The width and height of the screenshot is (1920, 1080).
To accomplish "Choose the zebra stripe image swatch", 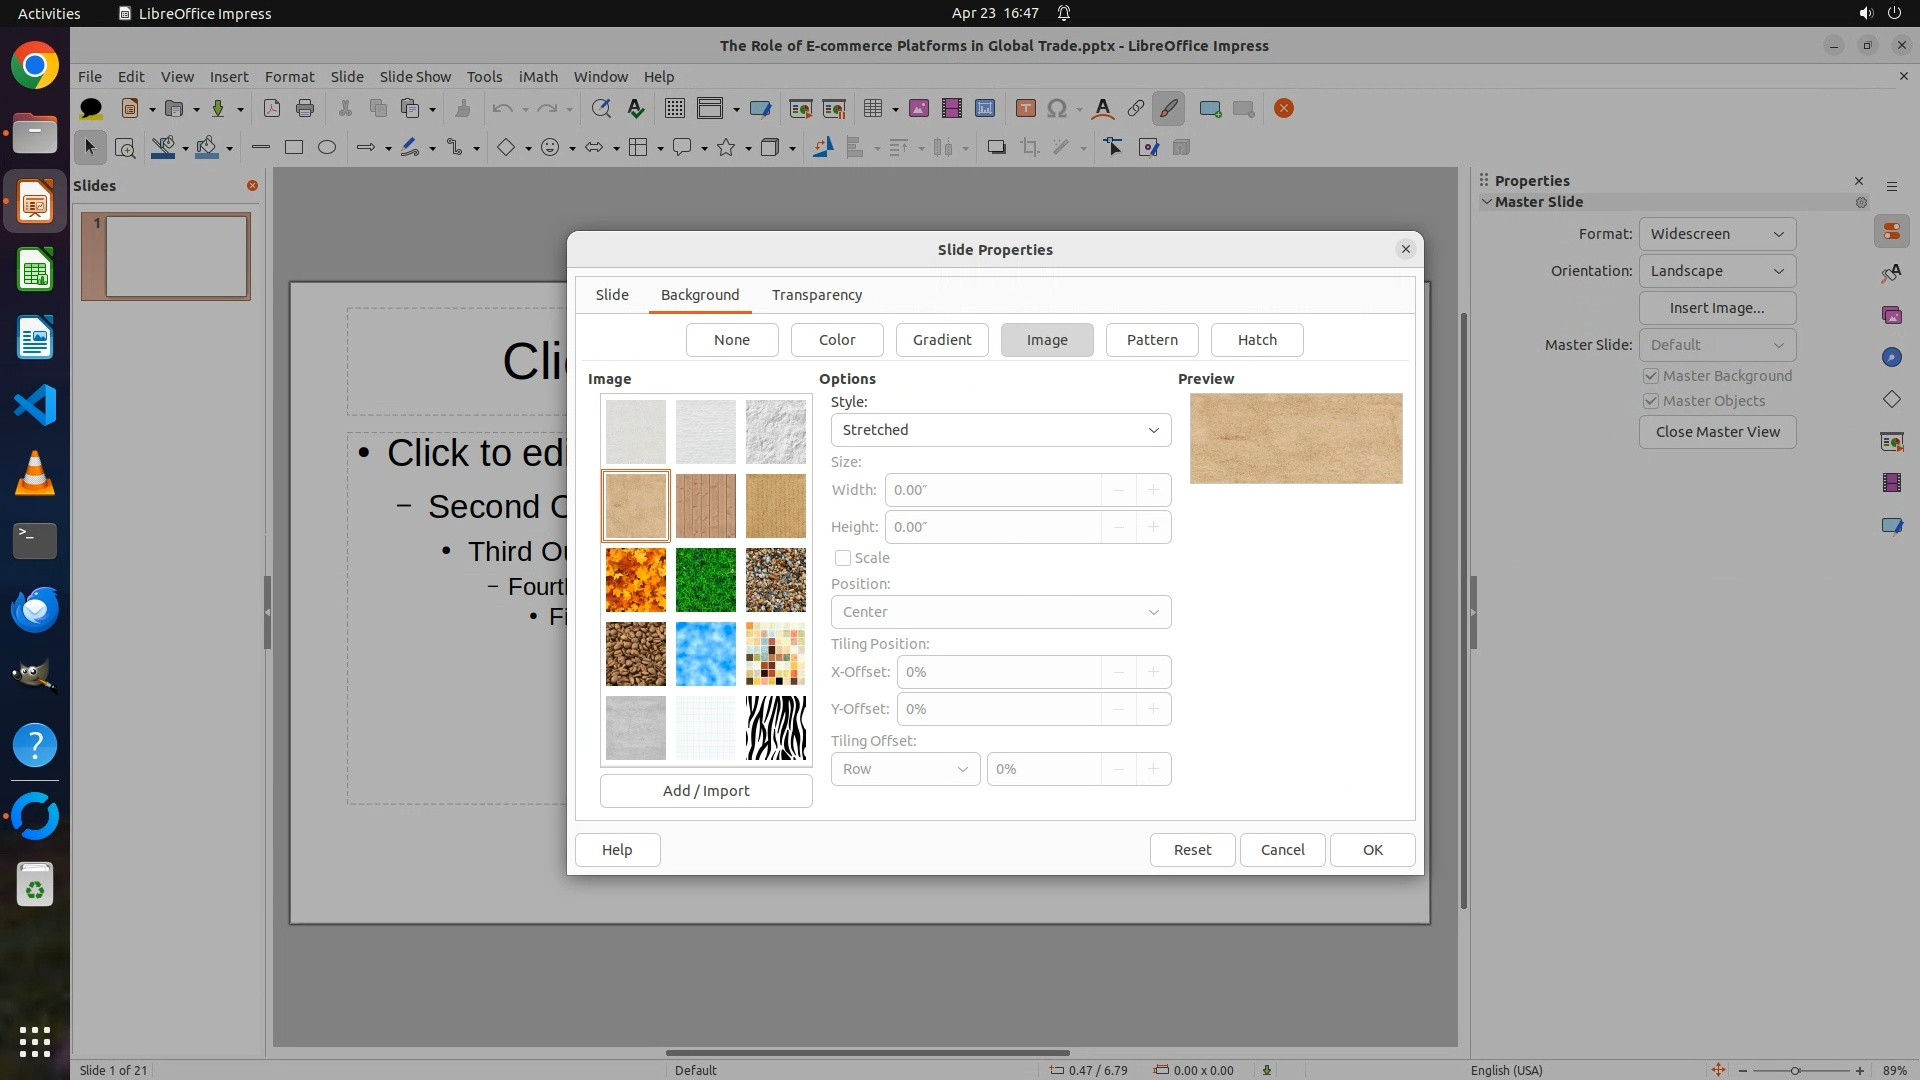I will [x=775, y=728].
